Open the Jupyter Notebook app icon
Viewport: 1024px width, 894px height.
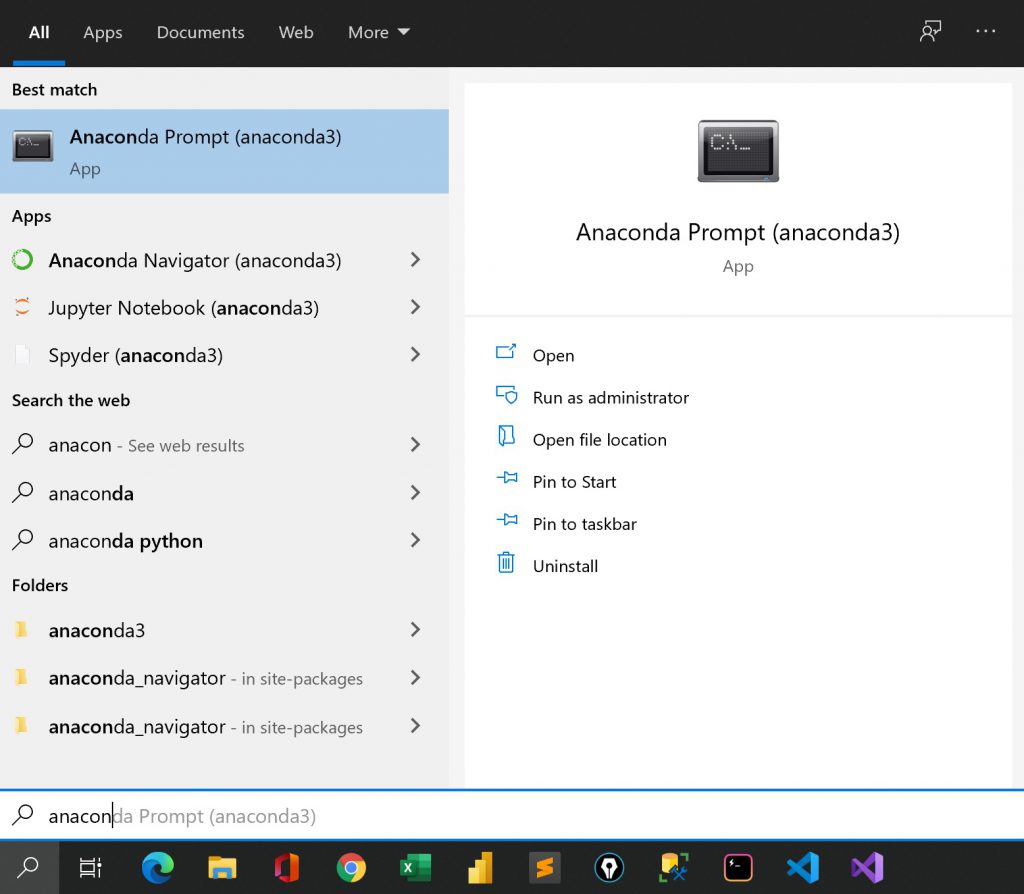23,308
